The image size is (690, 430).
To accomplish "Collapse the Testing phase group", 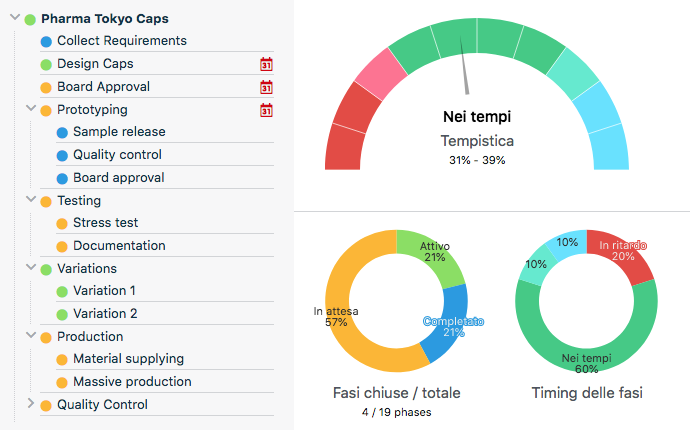I will tap(30, 200).
